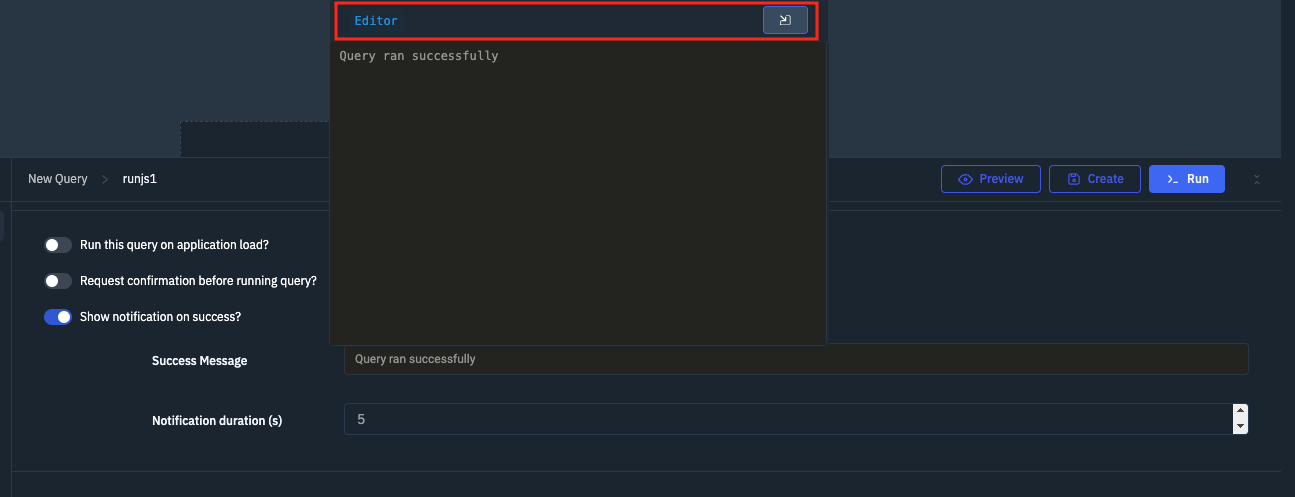Click the terminal prompt icon on Run

1172,179
